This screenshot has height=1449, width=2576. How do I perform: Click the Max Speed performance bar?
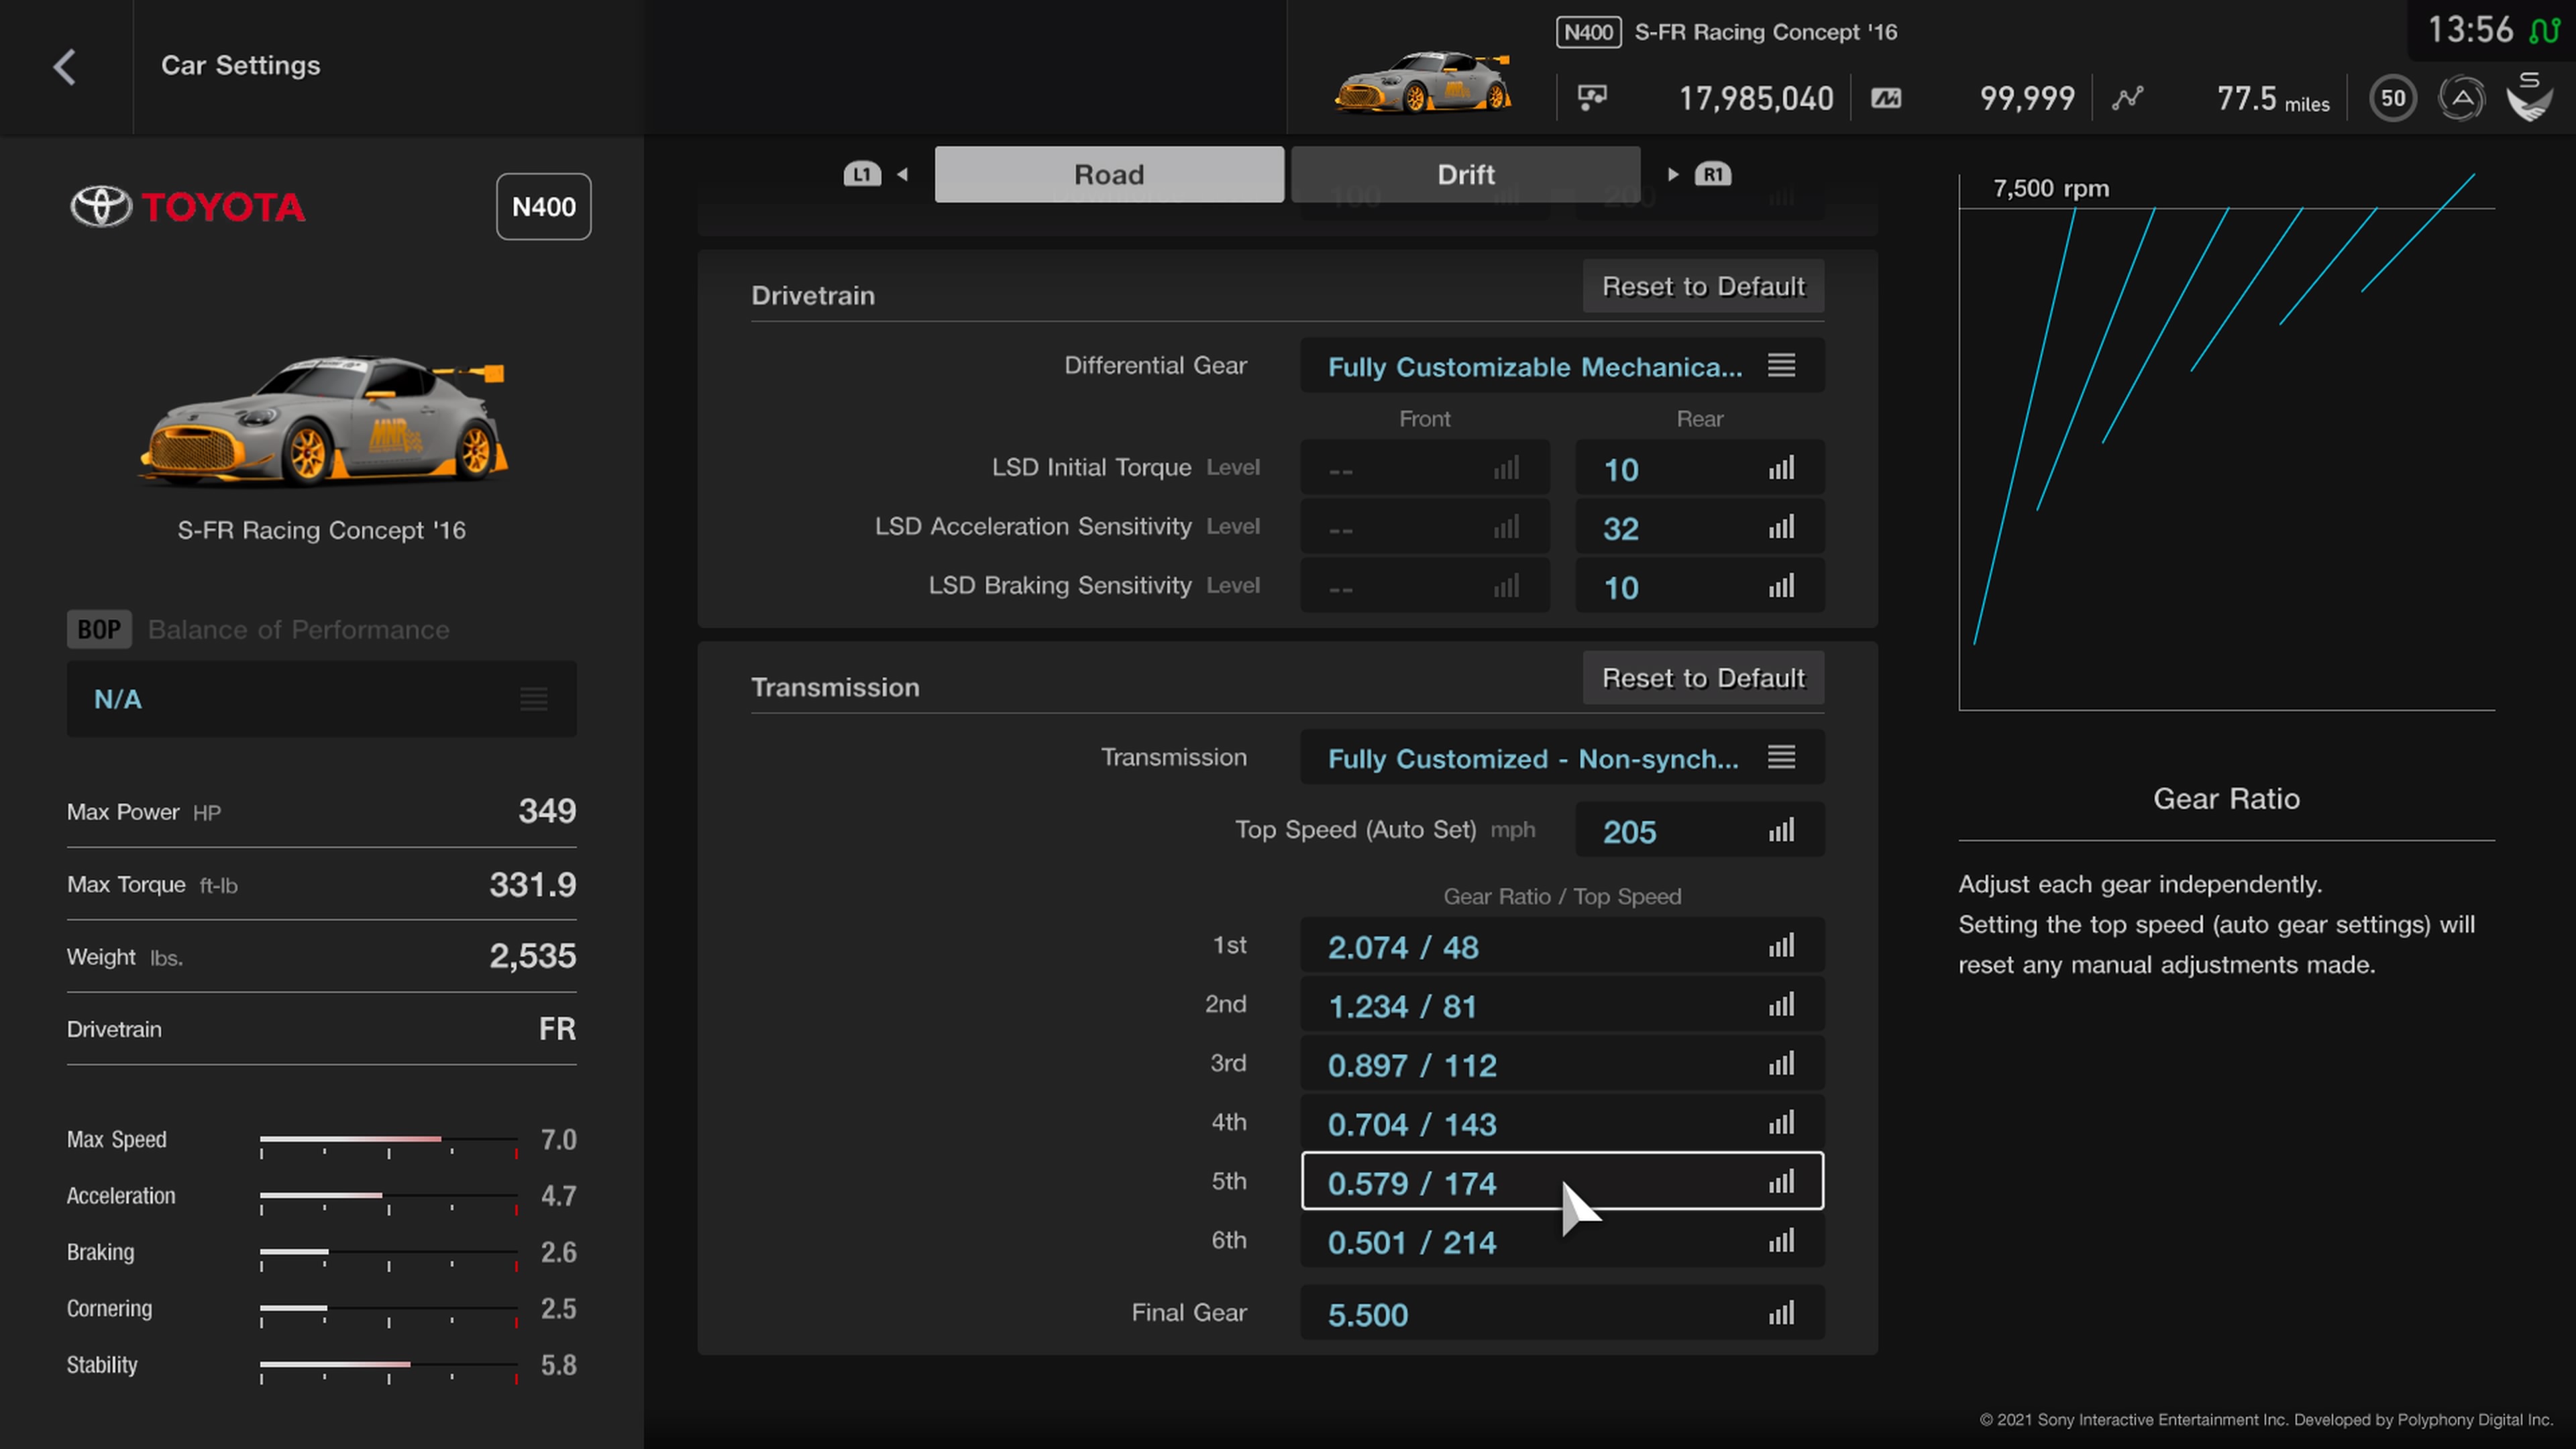(x=388, y=1140)
